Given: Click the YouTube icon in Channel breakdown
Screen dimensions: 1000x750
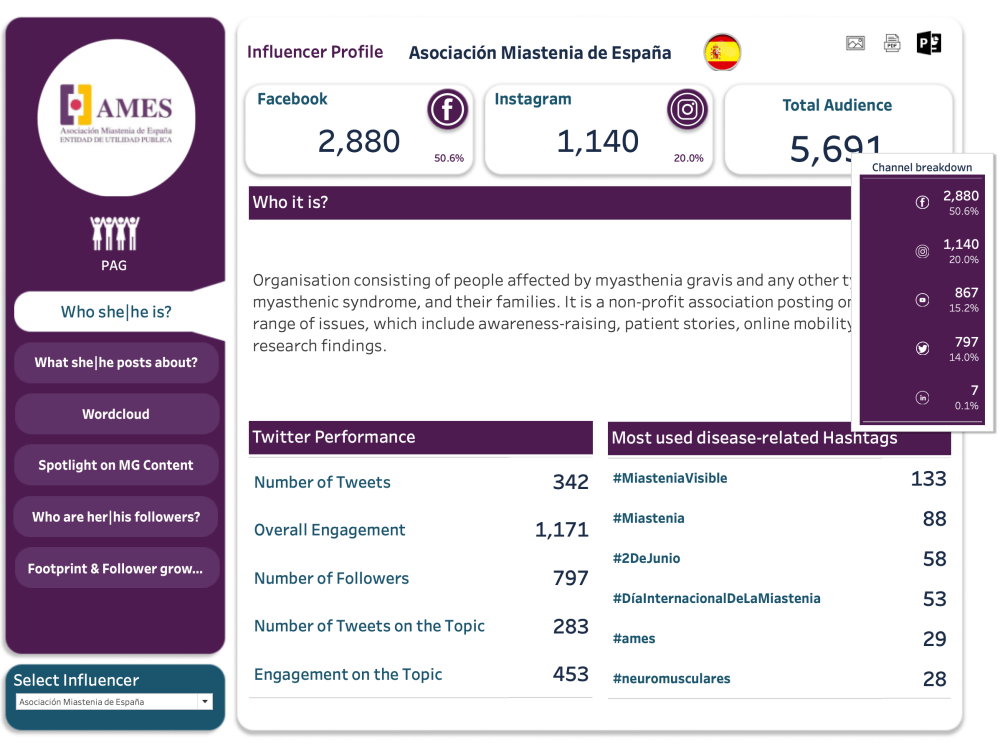Looking at the screenshot, I should pyautogui.click(x=921, y=300).
